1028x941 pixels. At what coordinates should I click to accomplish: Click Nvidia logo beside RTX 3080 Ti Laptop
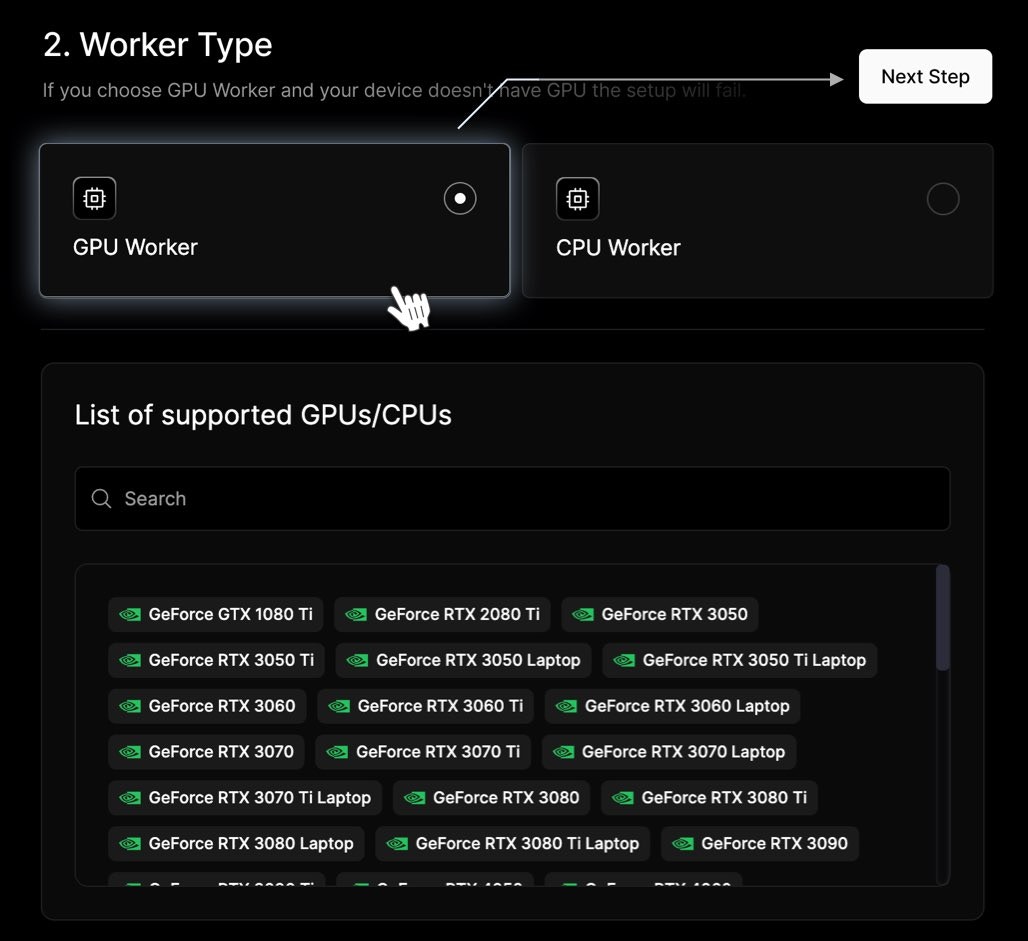coord(397,844)
